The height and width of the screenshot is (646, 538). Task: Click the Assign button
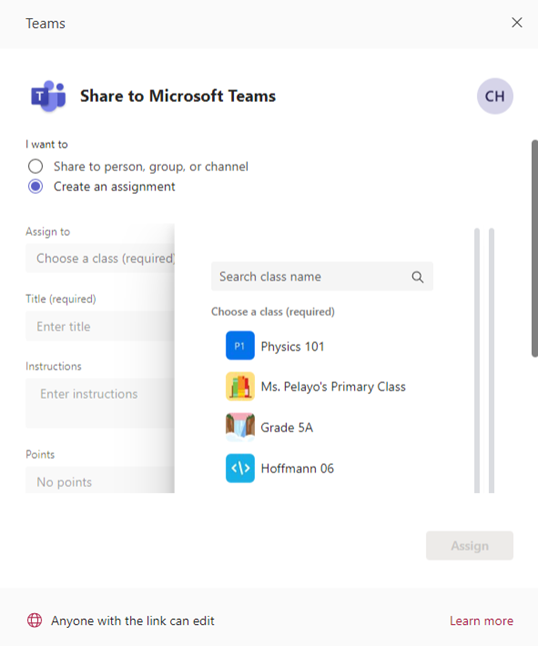470,545
